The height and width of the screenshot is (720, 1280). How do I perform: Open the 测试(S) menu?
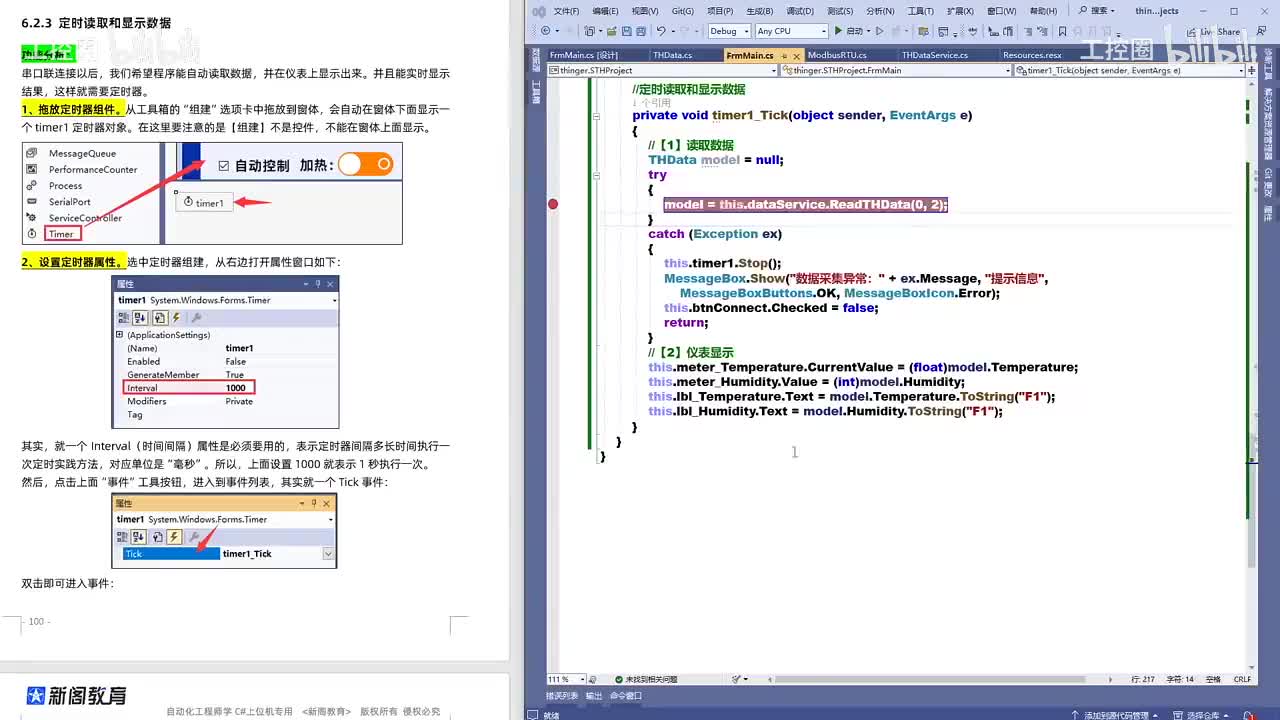point(840,11)
